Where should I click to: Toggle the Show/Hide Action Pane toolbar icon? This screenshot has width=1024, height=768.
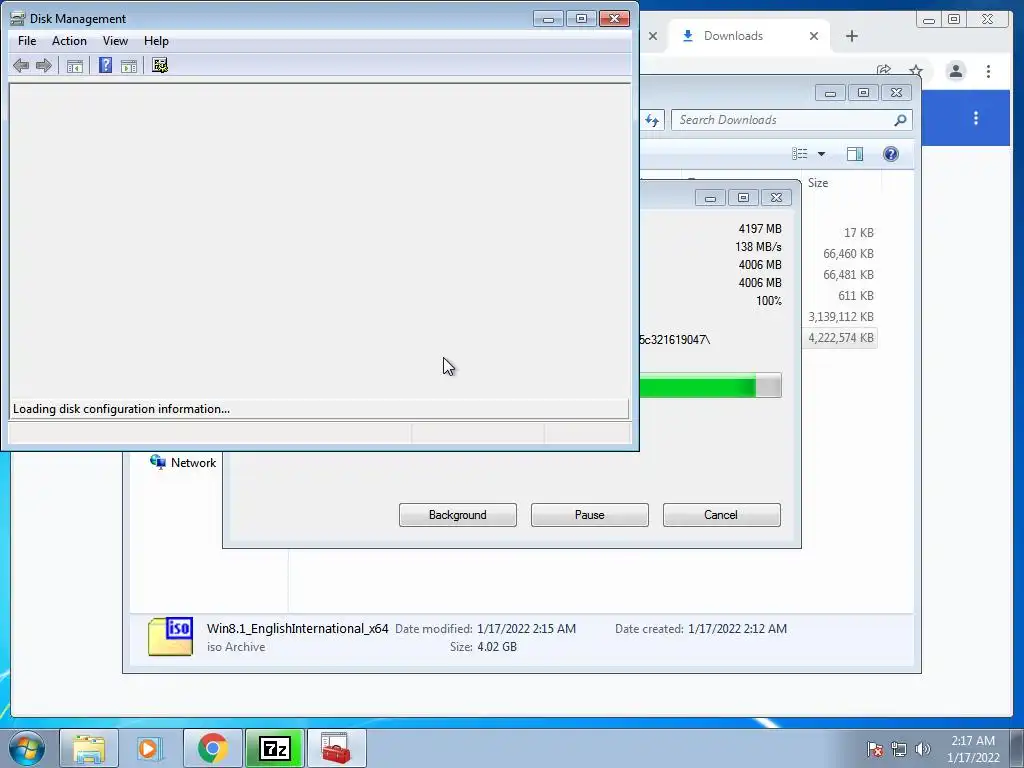tap(129, 65)
